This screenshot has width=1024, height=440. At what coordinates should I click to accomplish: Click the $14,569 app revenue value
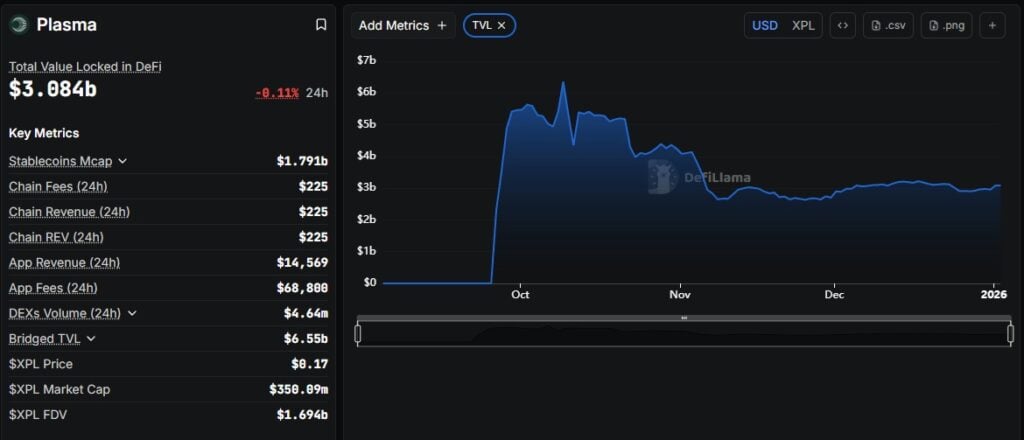point(302,262)
